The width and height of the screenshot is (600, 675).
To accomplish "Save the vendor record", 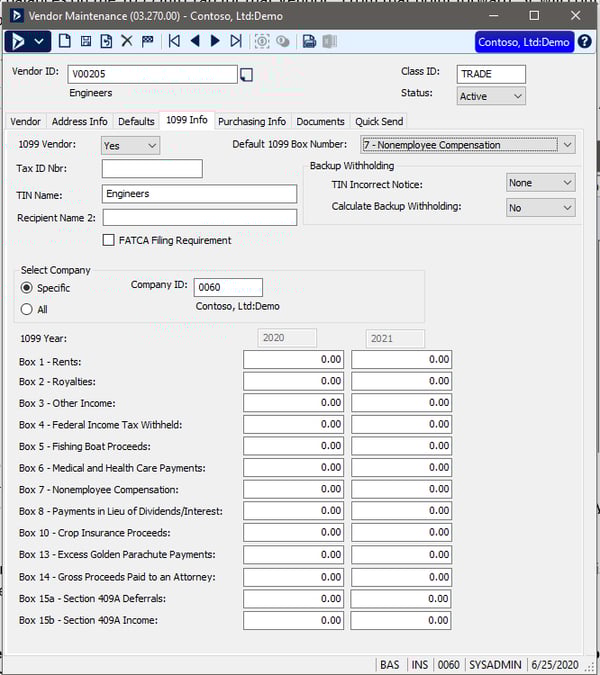I will click(x=86, y=41).
